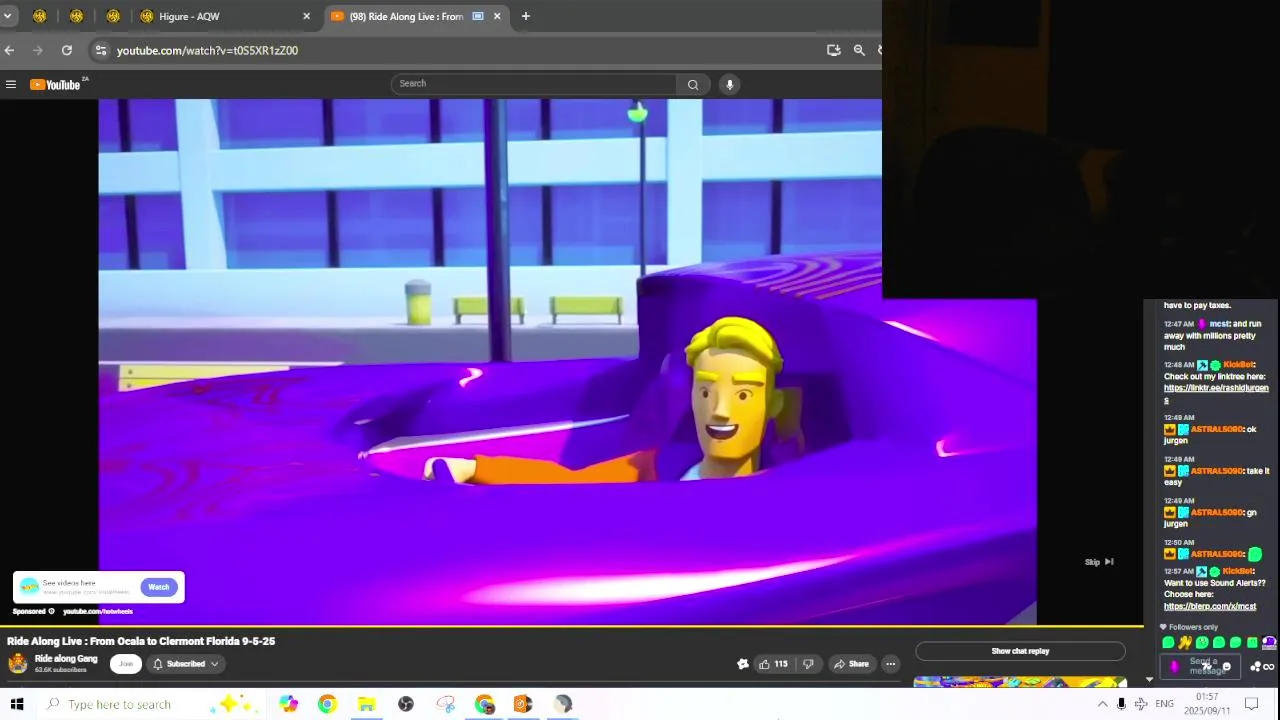Open the blerp.com sound alerts link in chat
The height and width of the screenshot is (720, 1280).
coord(1210,606)
